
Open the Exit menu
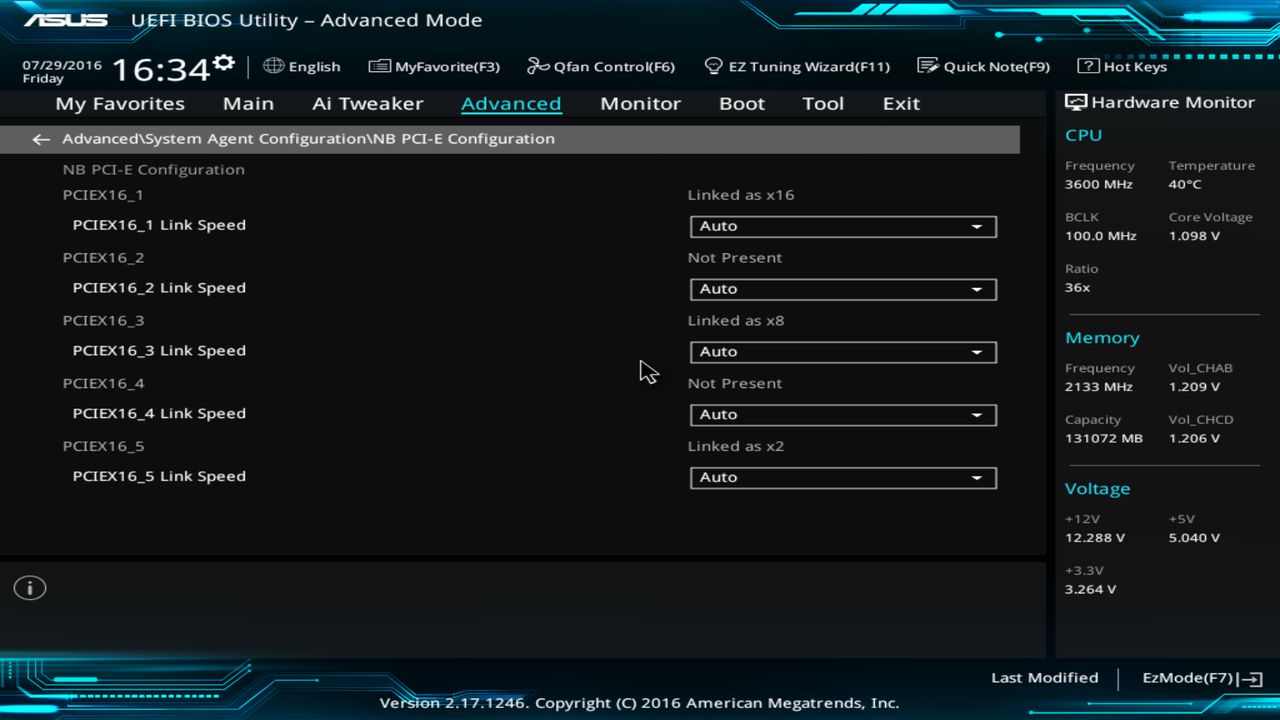pyautogui.click(x=900, y=103)
